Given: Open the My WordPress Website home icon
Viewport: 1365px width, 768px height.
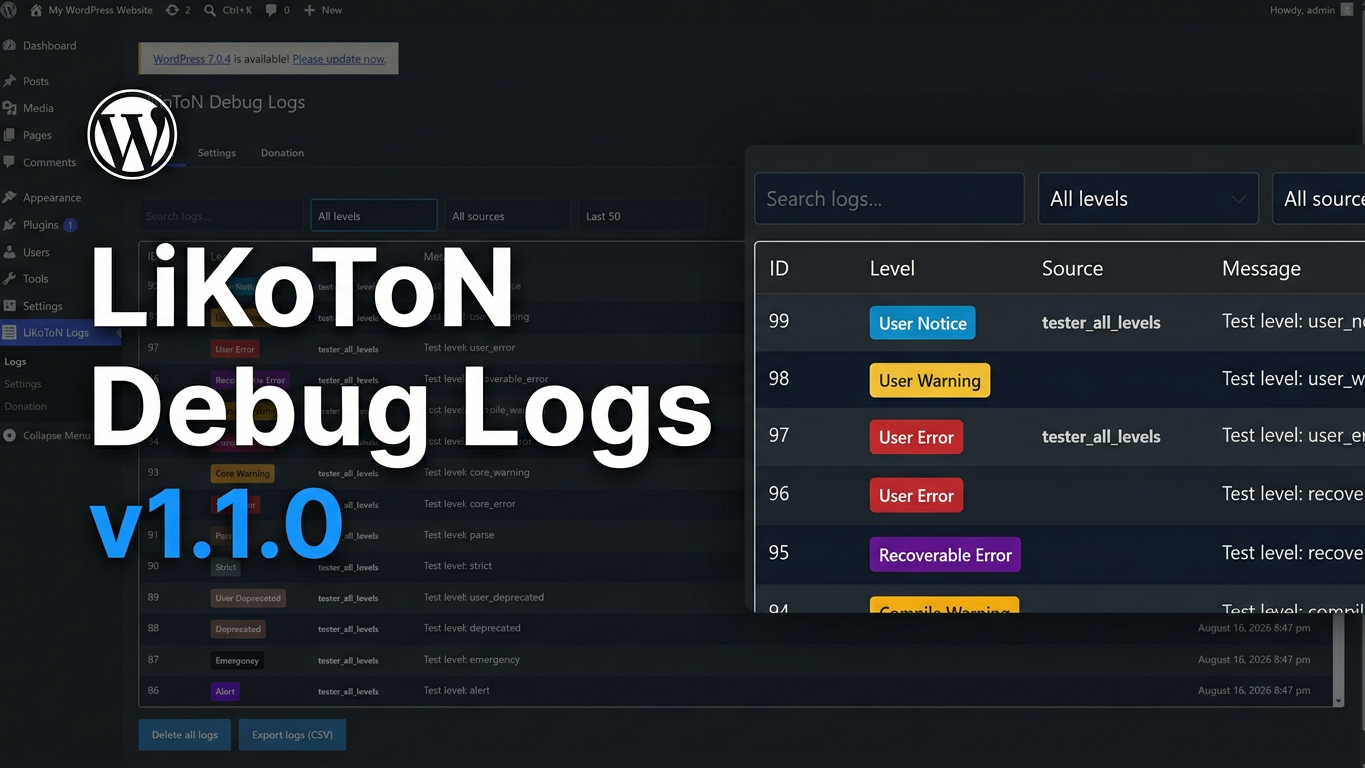Looking at the screenshot, I should (37, 10).
